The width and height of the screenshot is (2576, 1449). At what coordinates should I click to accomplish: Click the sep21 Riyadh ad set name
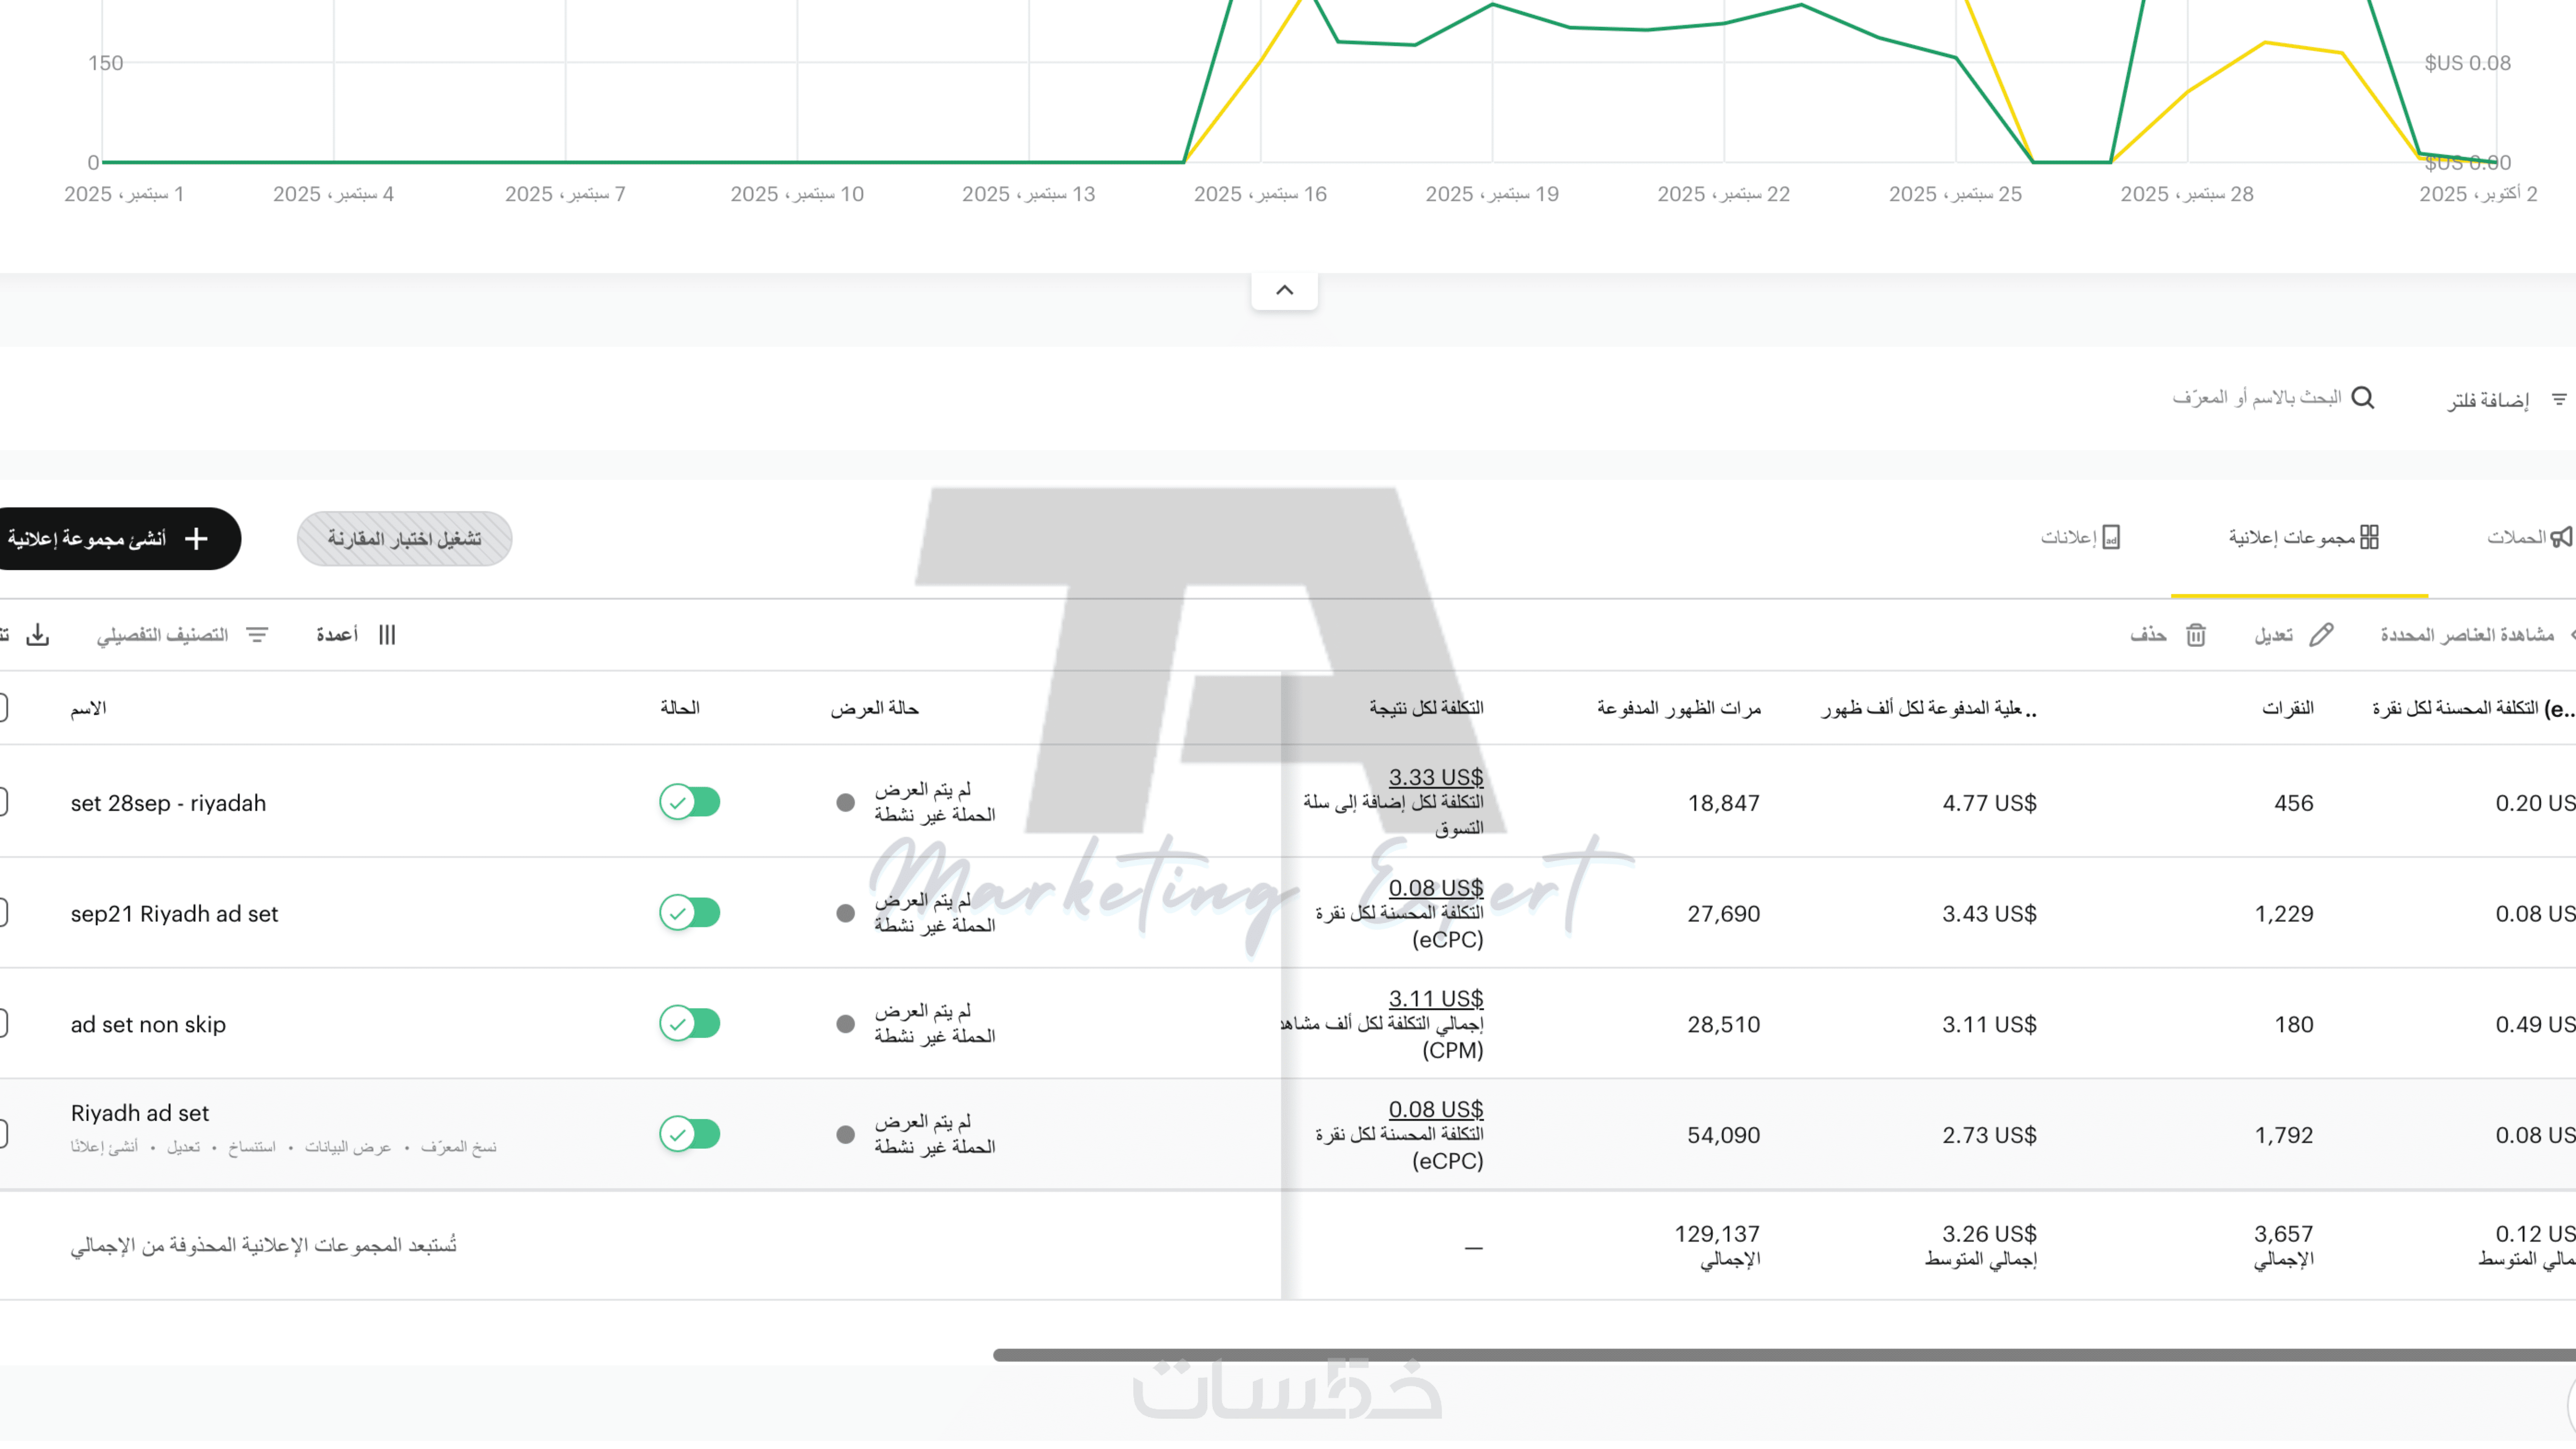[174, 914]
